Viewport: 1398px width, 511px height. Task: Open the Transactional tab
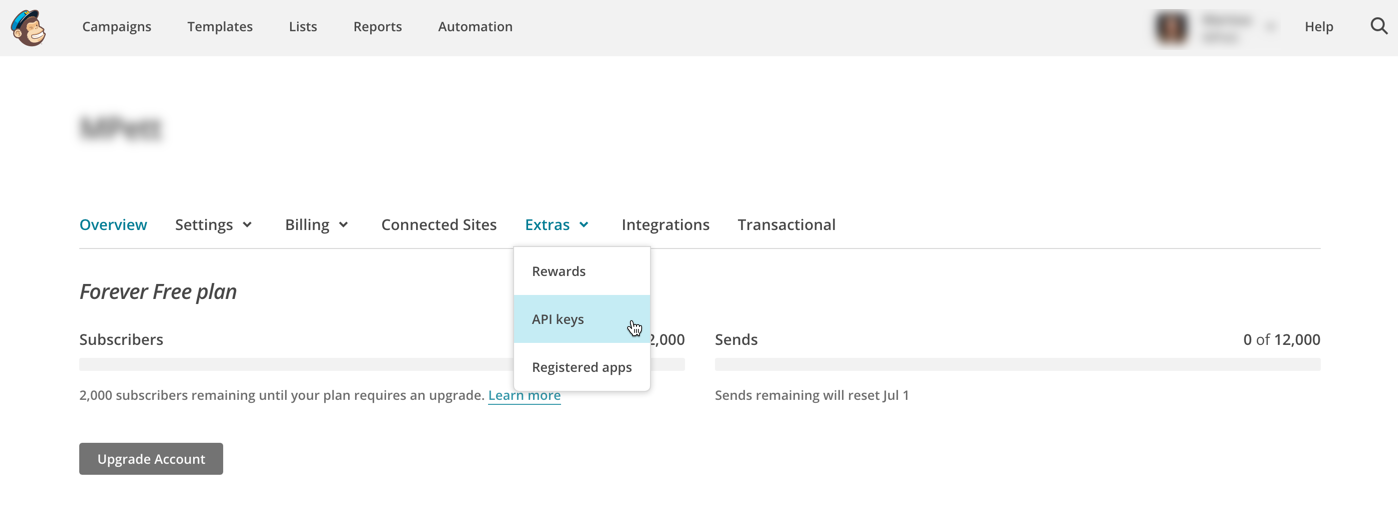click(787, 225)
